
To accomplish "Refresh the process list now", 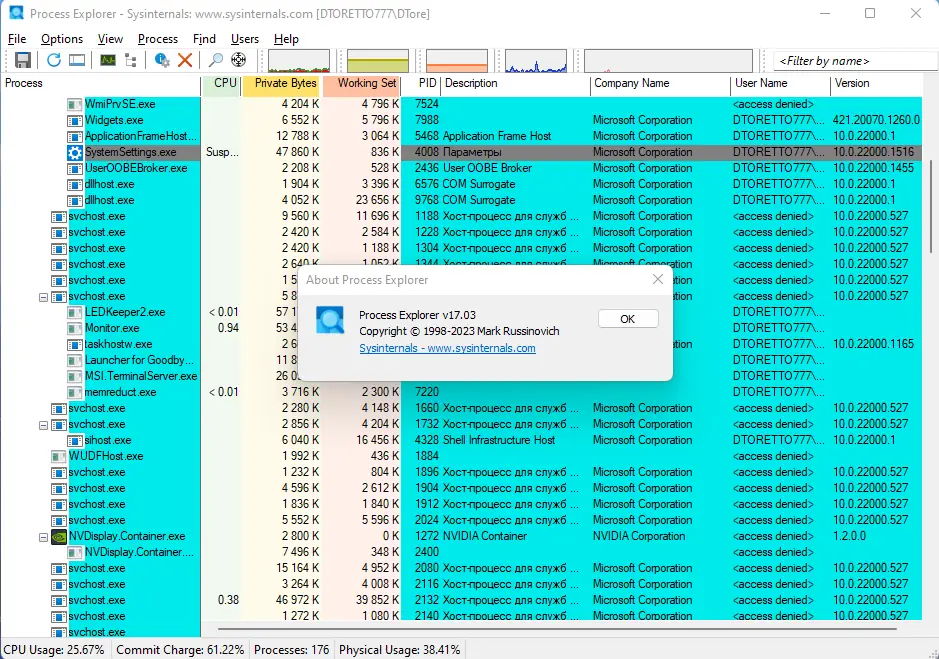I will coord(54,60).
